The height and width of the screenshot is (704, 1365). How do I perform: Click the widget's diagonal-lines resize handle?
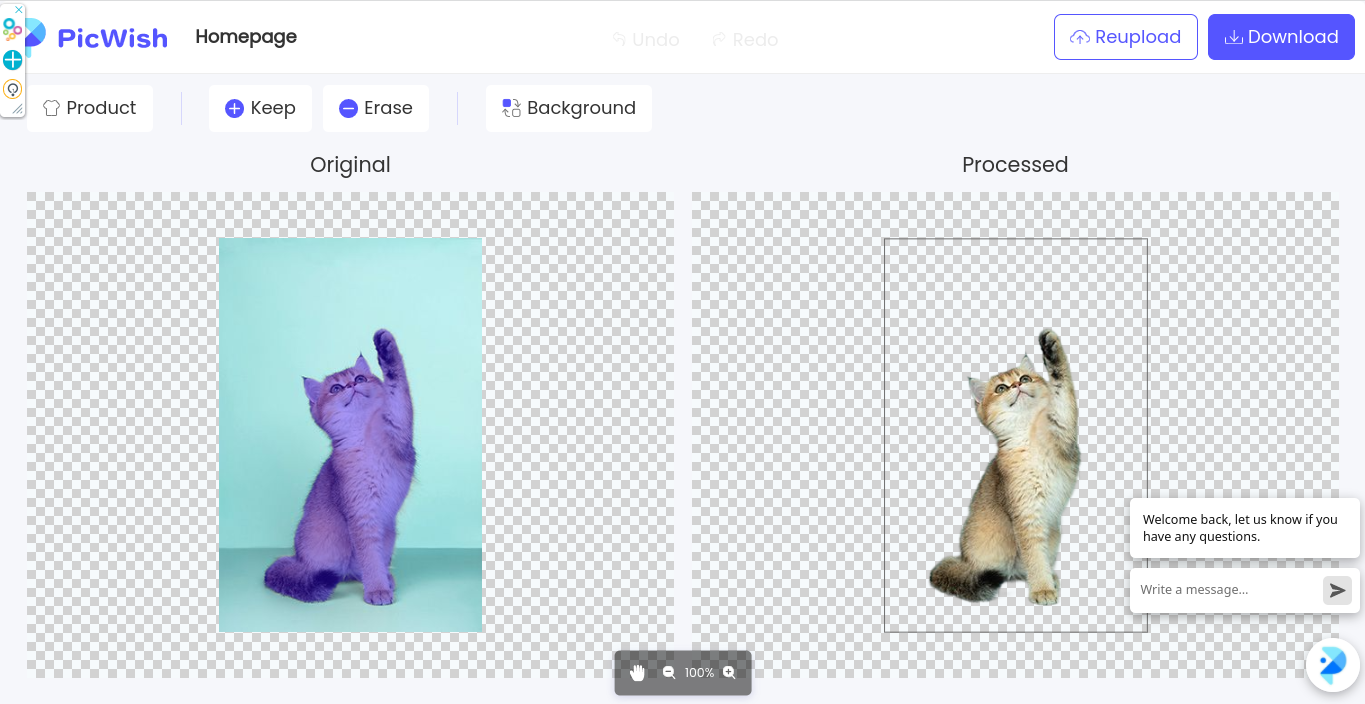[x=17, y=108]
